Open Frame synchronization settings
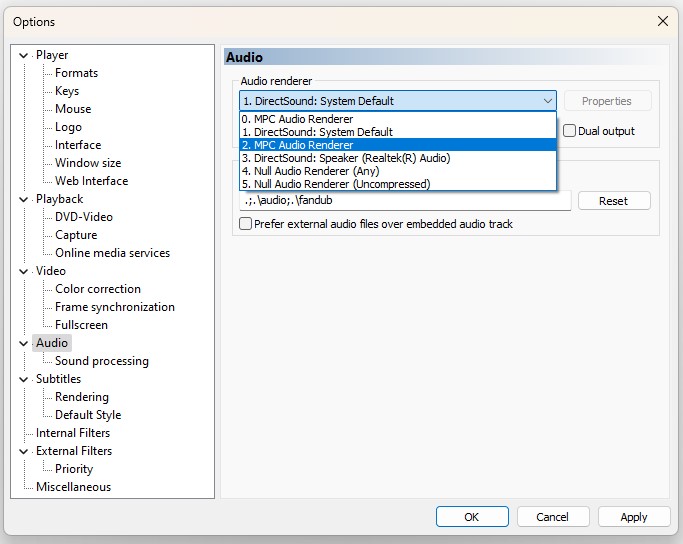The height and width of the screenshot is (544, 683). click(115, 307)
